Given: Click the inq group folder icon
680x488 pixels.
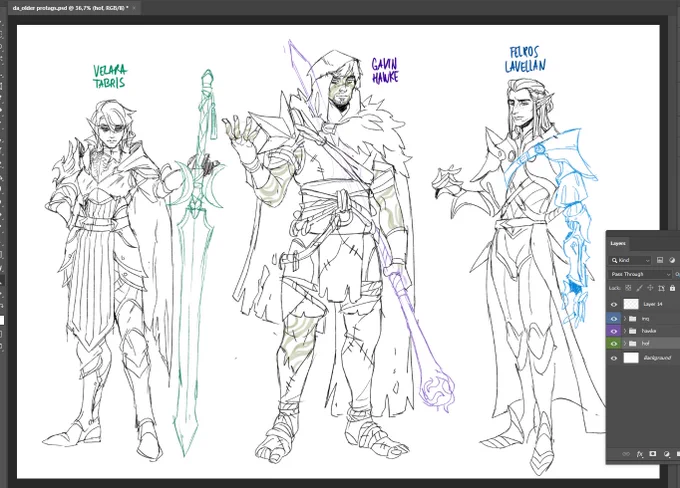Looking at the screenshot, I should coord(633,319).
